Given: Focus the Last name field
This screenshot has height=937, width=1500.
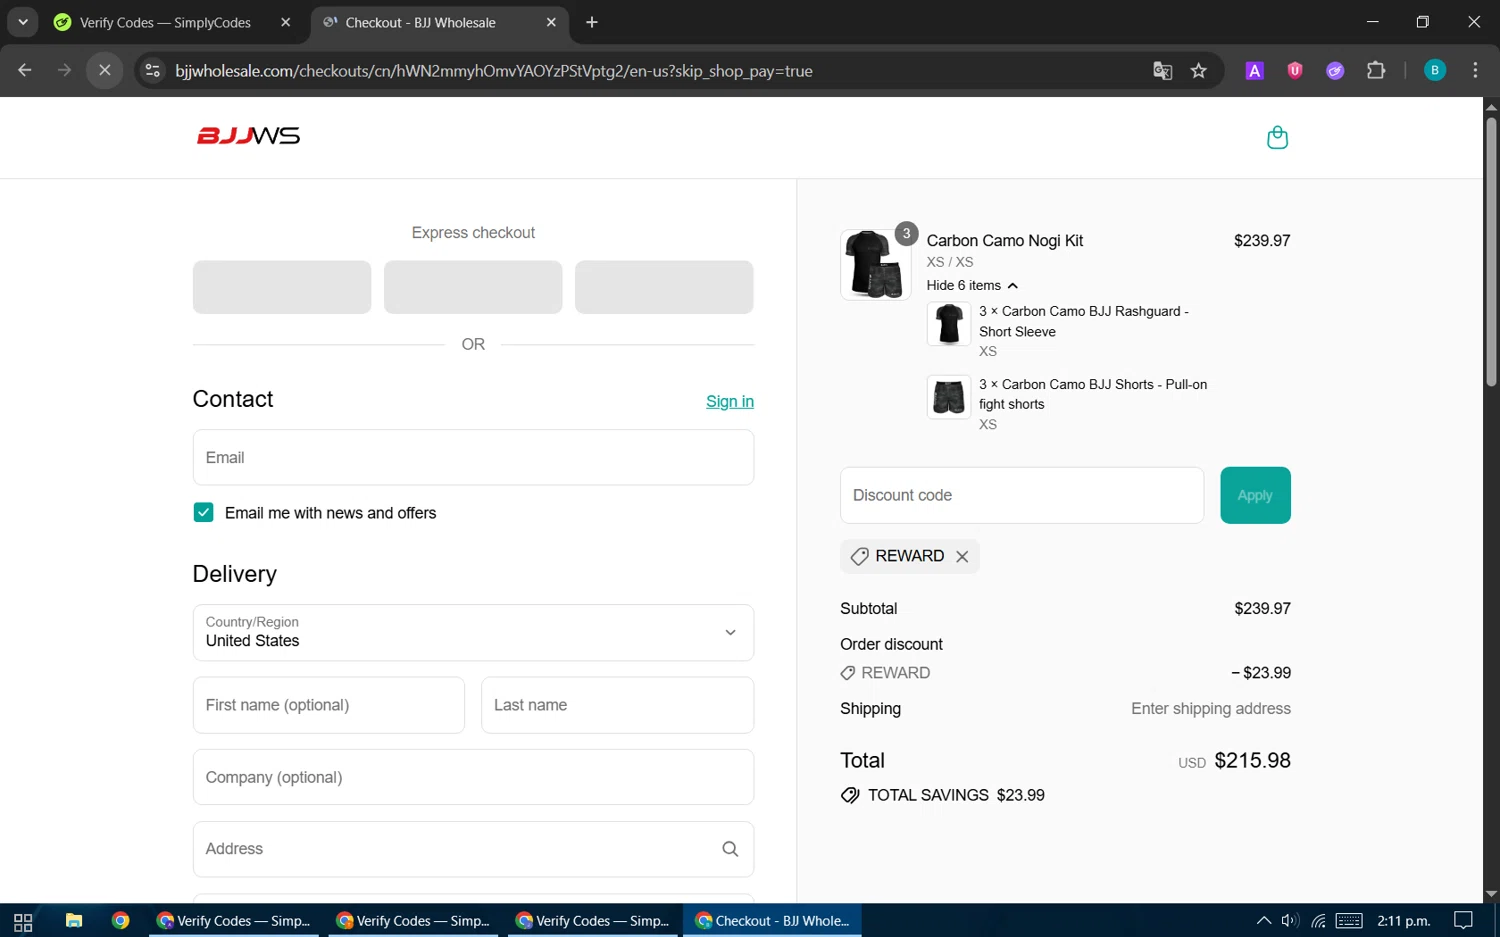Looking at the screenshot, I should coord(617,705).
